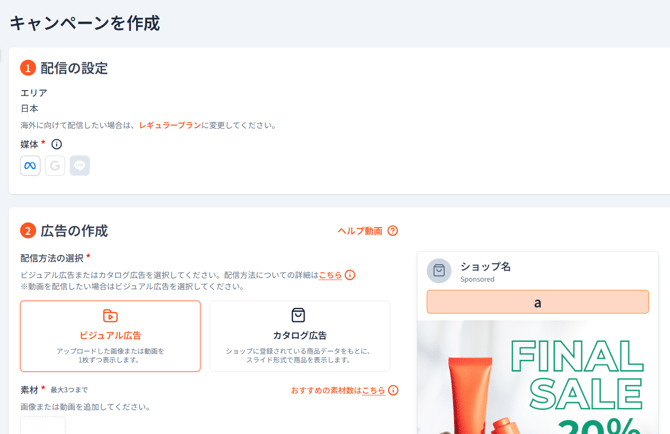Open the info icon beside 媒体
Screen dimensions: 670x434
coord(56,144)
